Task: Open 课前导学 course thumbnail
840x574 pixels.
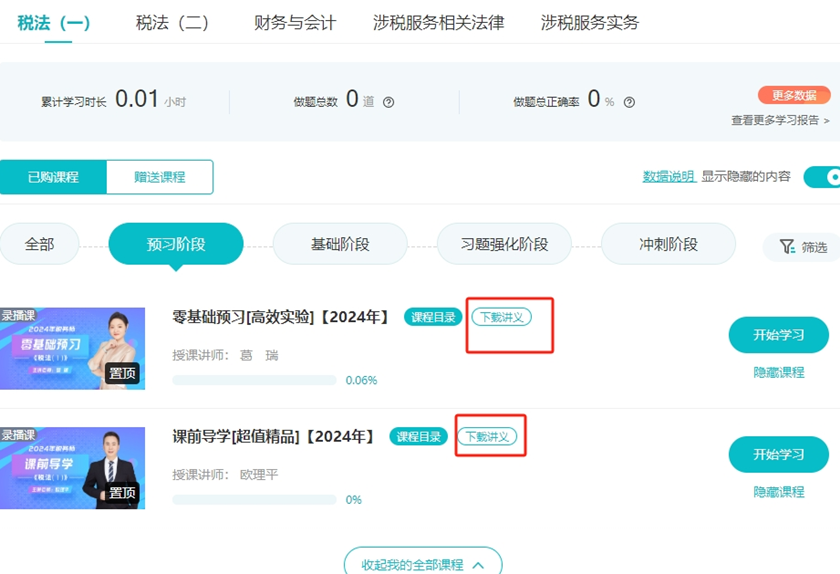Action: coord(72,468)
